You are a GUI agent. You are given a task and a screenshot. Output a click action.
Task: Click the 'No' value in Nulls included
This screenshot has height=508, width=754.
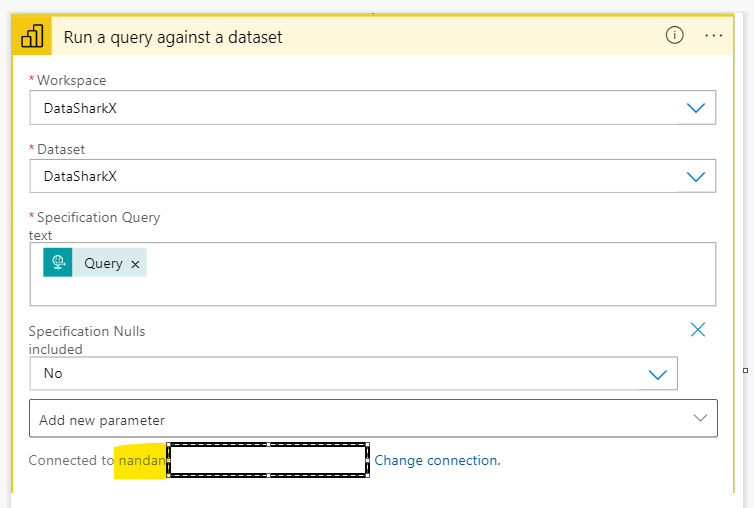click(x=53, y=373)
